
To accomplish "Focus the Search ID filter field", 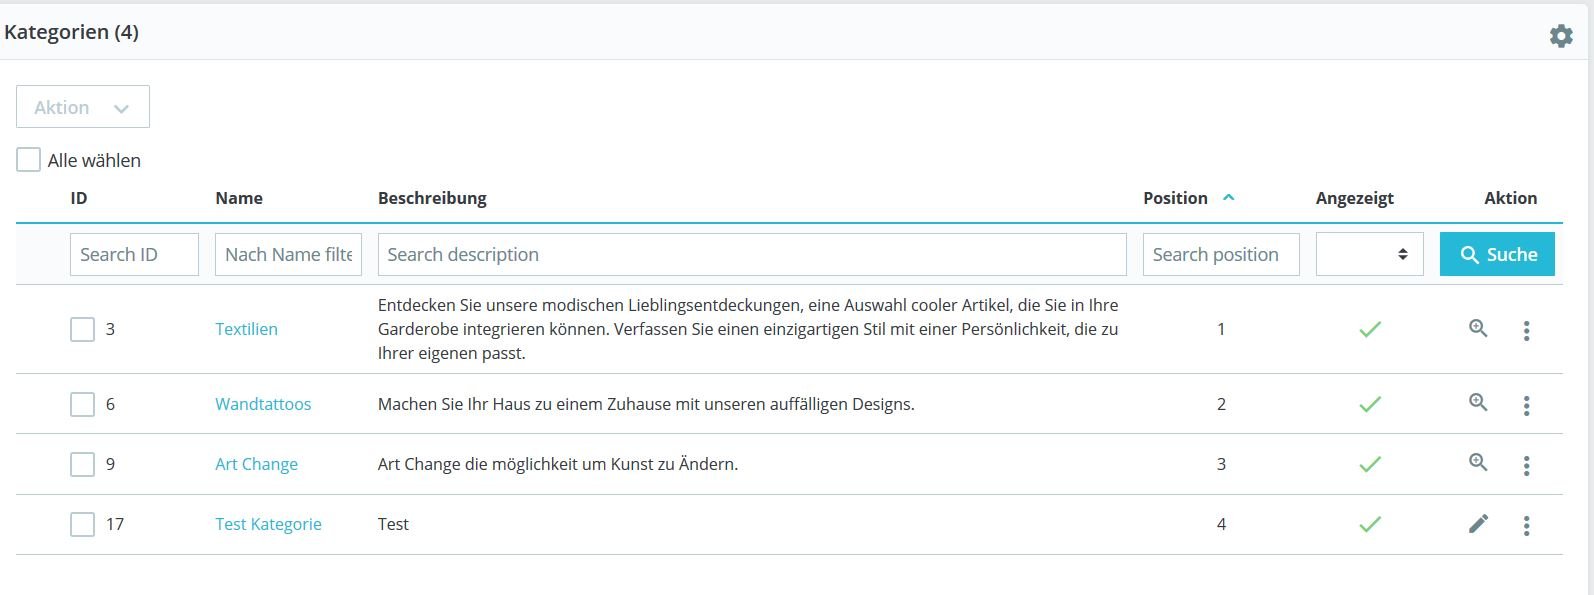I will coord(134,255).
